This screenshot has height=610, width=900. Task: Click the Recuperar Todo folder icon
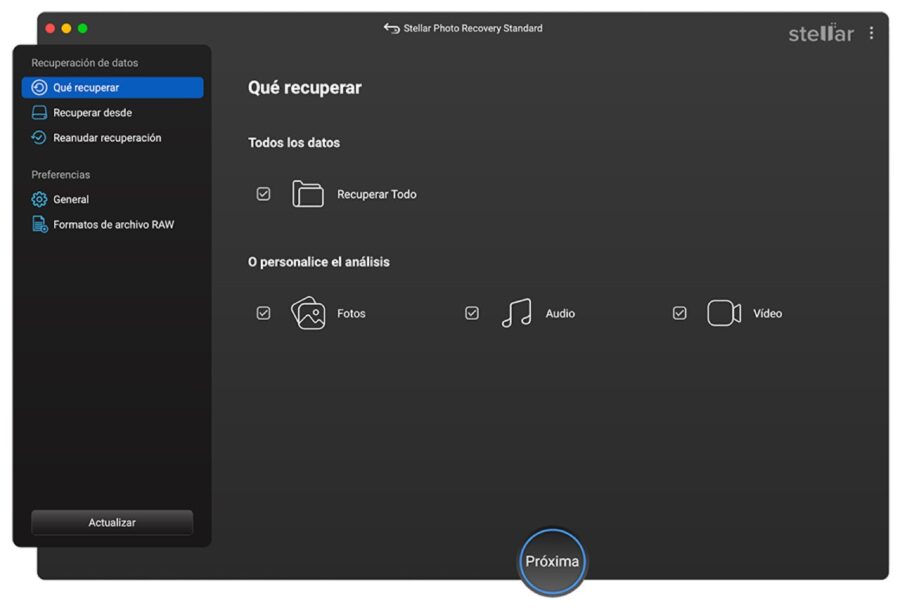(x=308, y=193)
